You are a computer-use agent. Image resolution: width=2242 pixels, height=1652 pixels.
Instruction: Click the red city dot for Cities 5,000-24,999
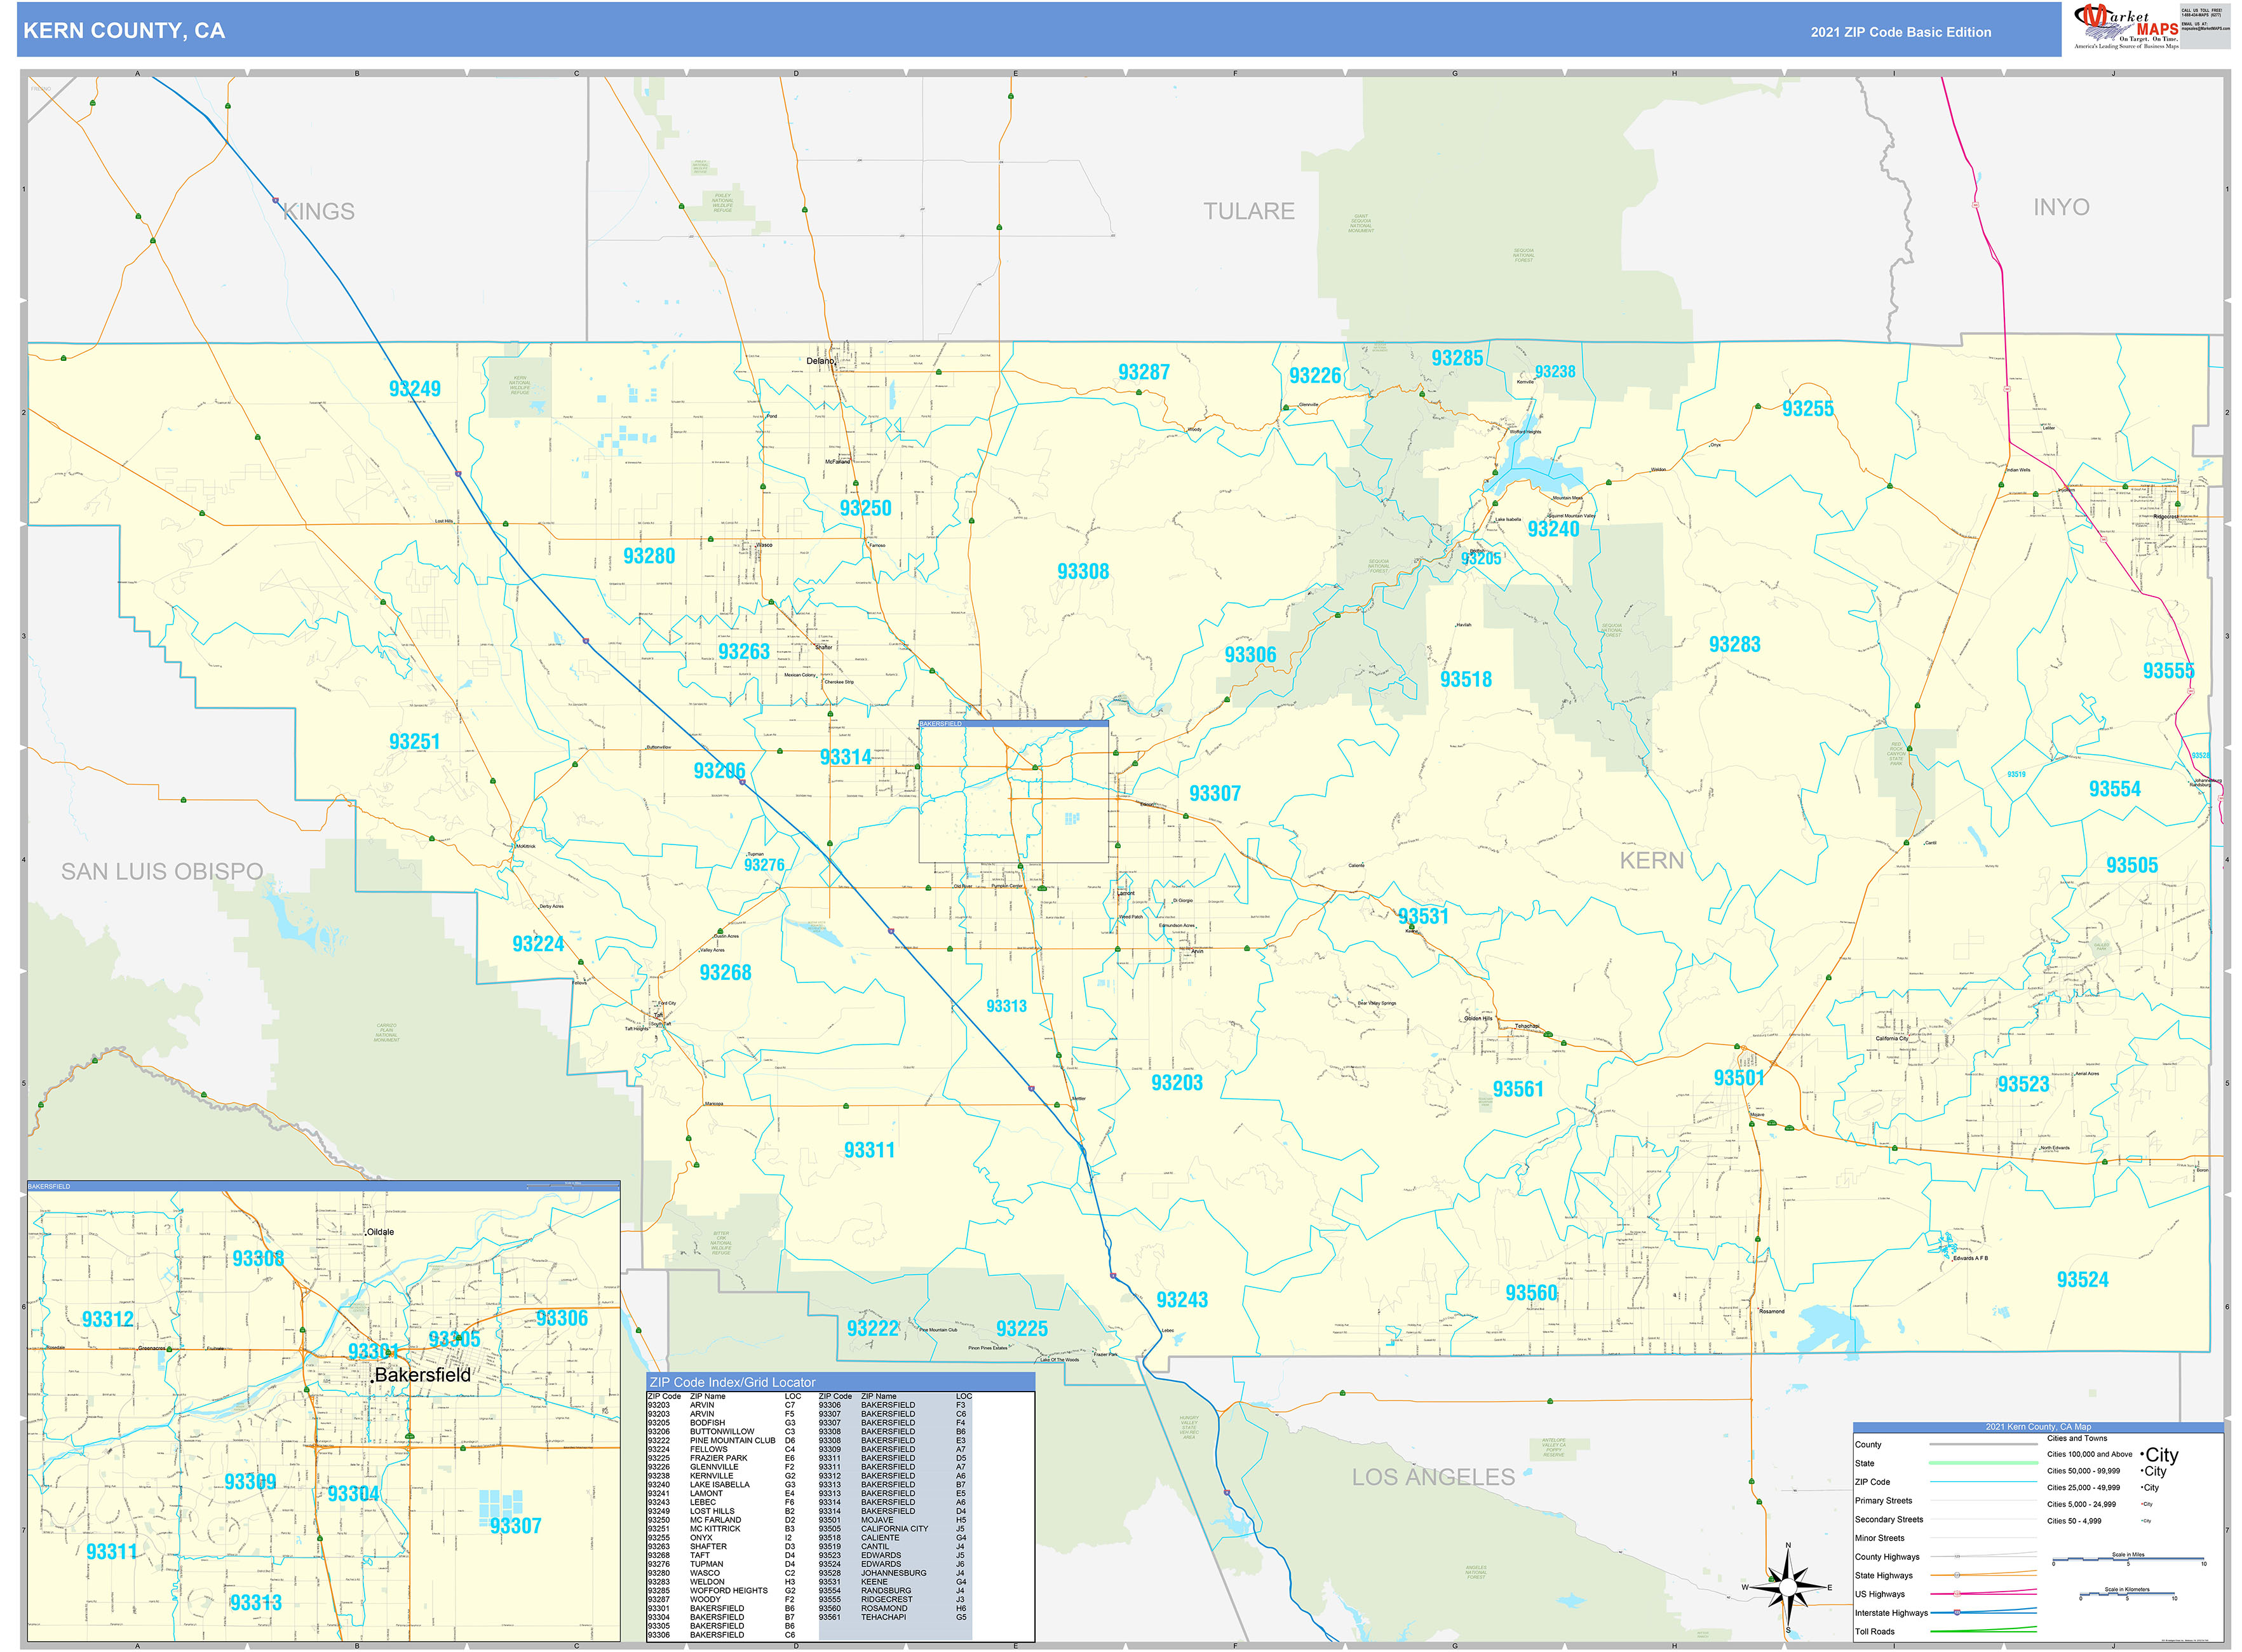(2141, 1504)
